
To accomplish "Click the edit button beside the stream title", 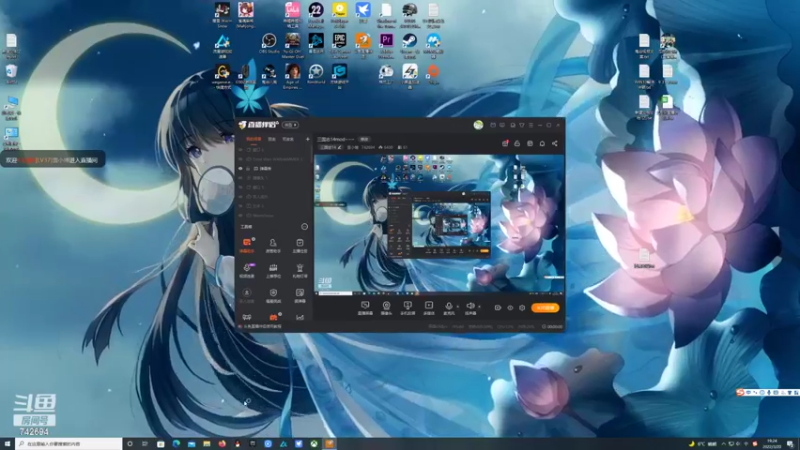I will click(364, 139).
